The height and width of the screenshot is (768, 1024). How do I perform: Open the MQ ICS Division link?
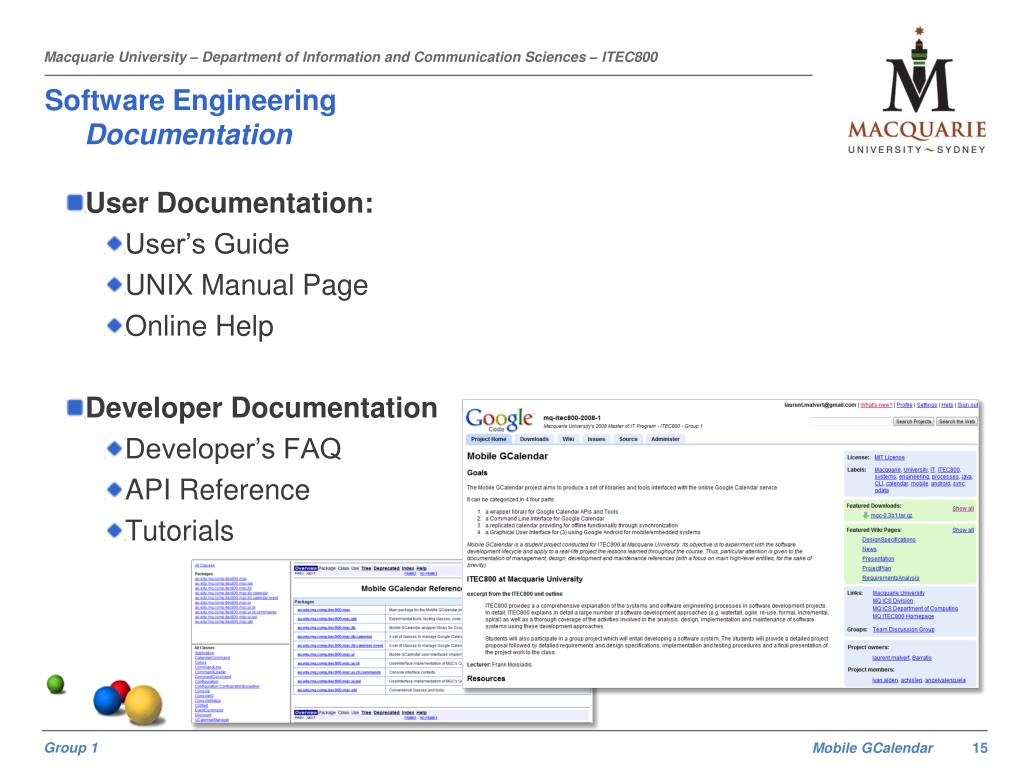(893, 601)
